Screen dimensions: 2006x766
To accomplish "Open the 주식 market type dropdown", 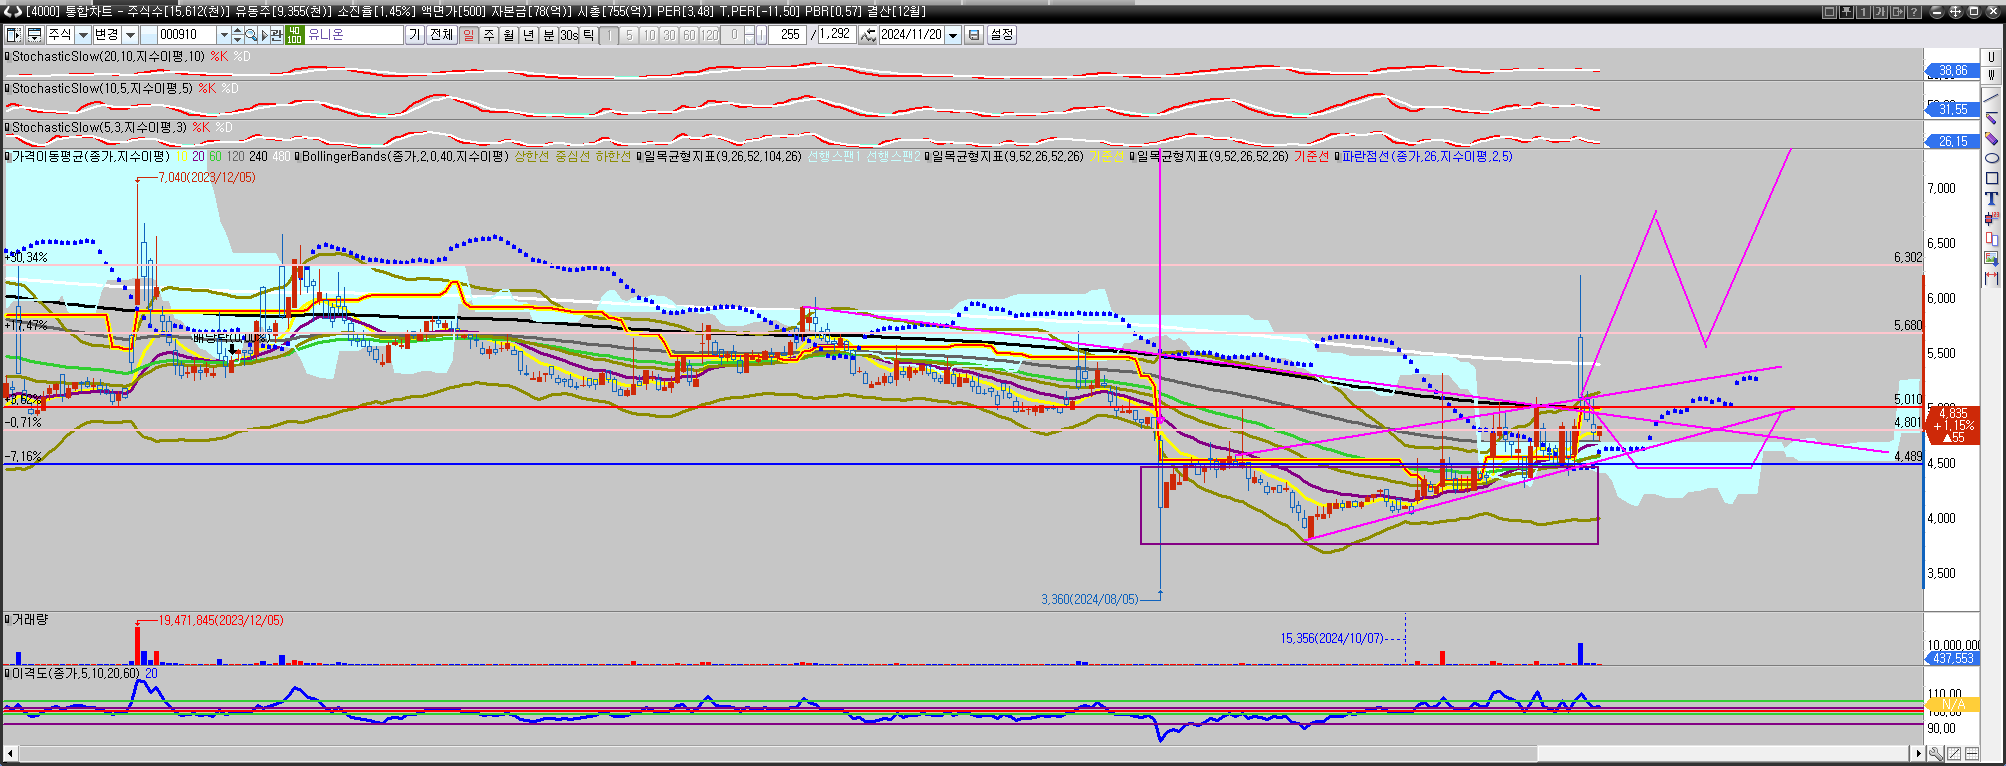I will point(83,35).
